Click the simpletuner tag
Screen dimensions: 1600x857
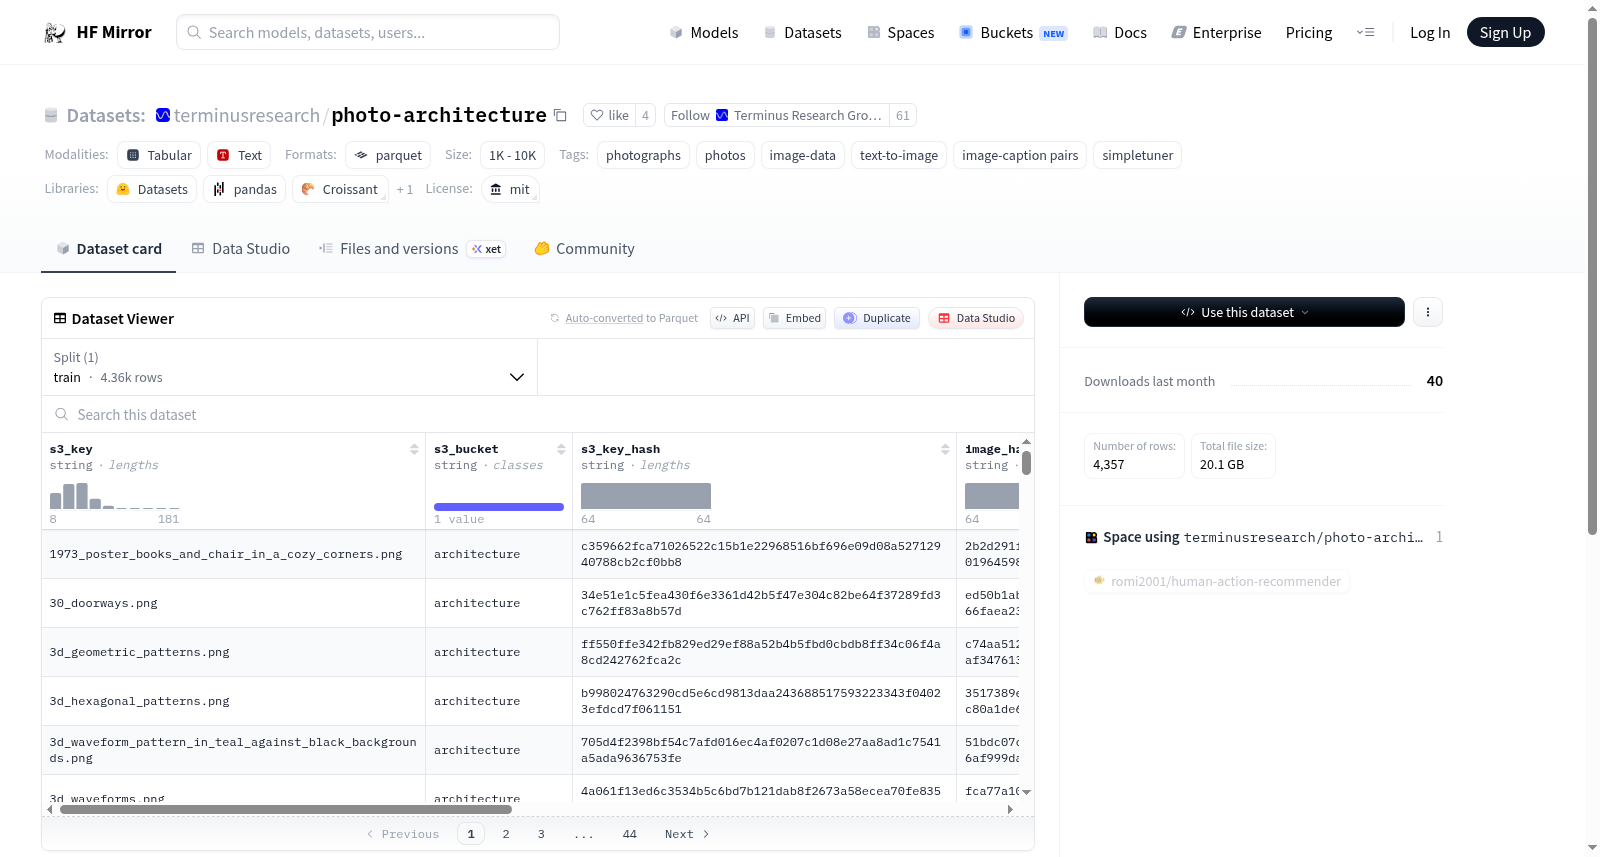point(1137,156)
